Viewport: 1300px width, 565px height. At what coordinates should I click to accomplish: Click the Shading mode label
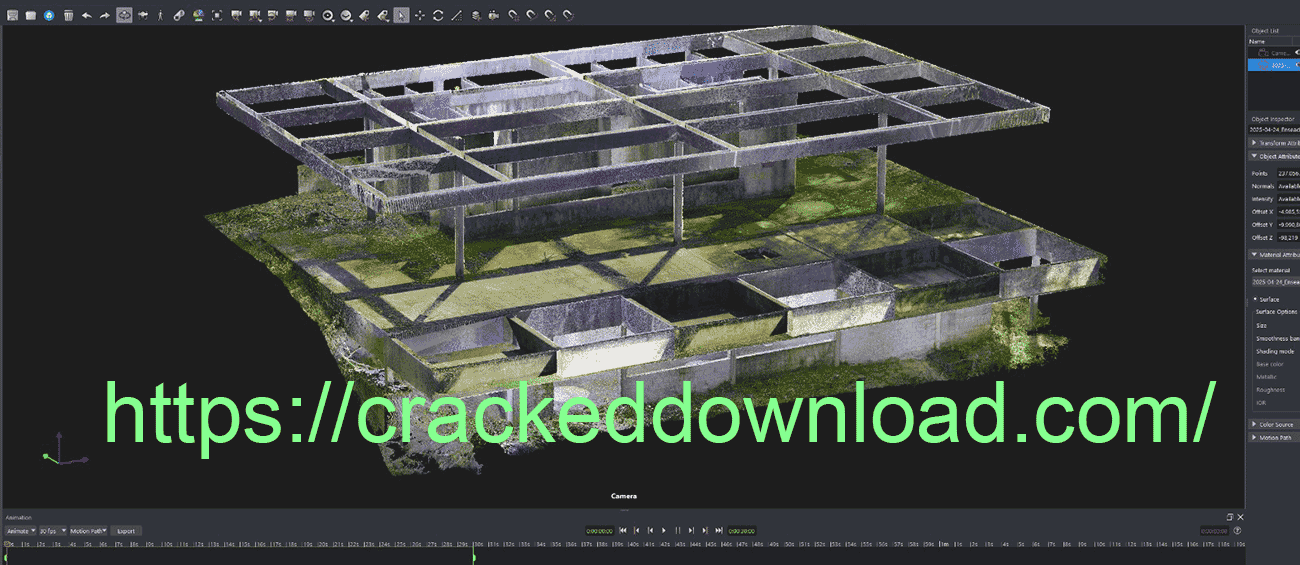pyautogui.click(x=1275, y=351)
